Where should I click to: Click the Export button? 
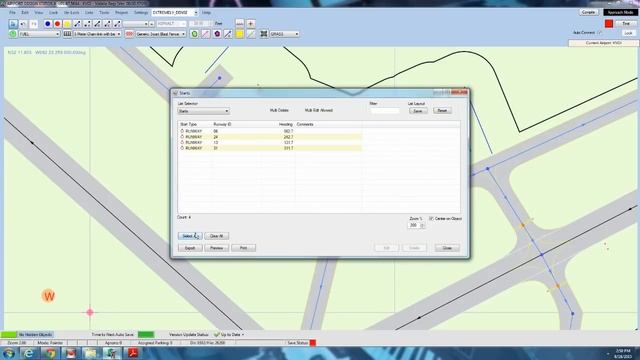point(190,248)
